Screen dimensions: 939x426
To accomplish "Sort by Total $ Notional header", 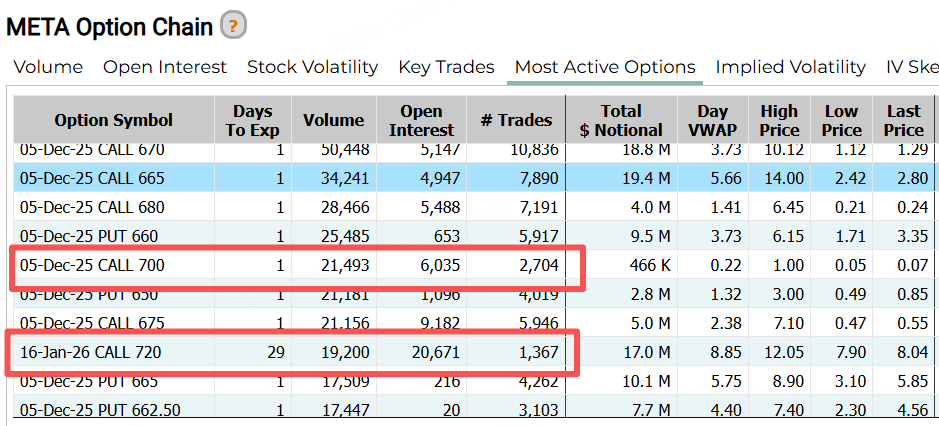I will pos(620,120).
